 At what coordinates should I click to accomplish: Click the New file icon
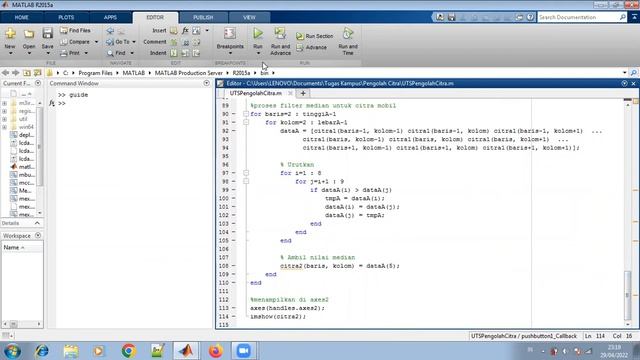click(10, 33)
